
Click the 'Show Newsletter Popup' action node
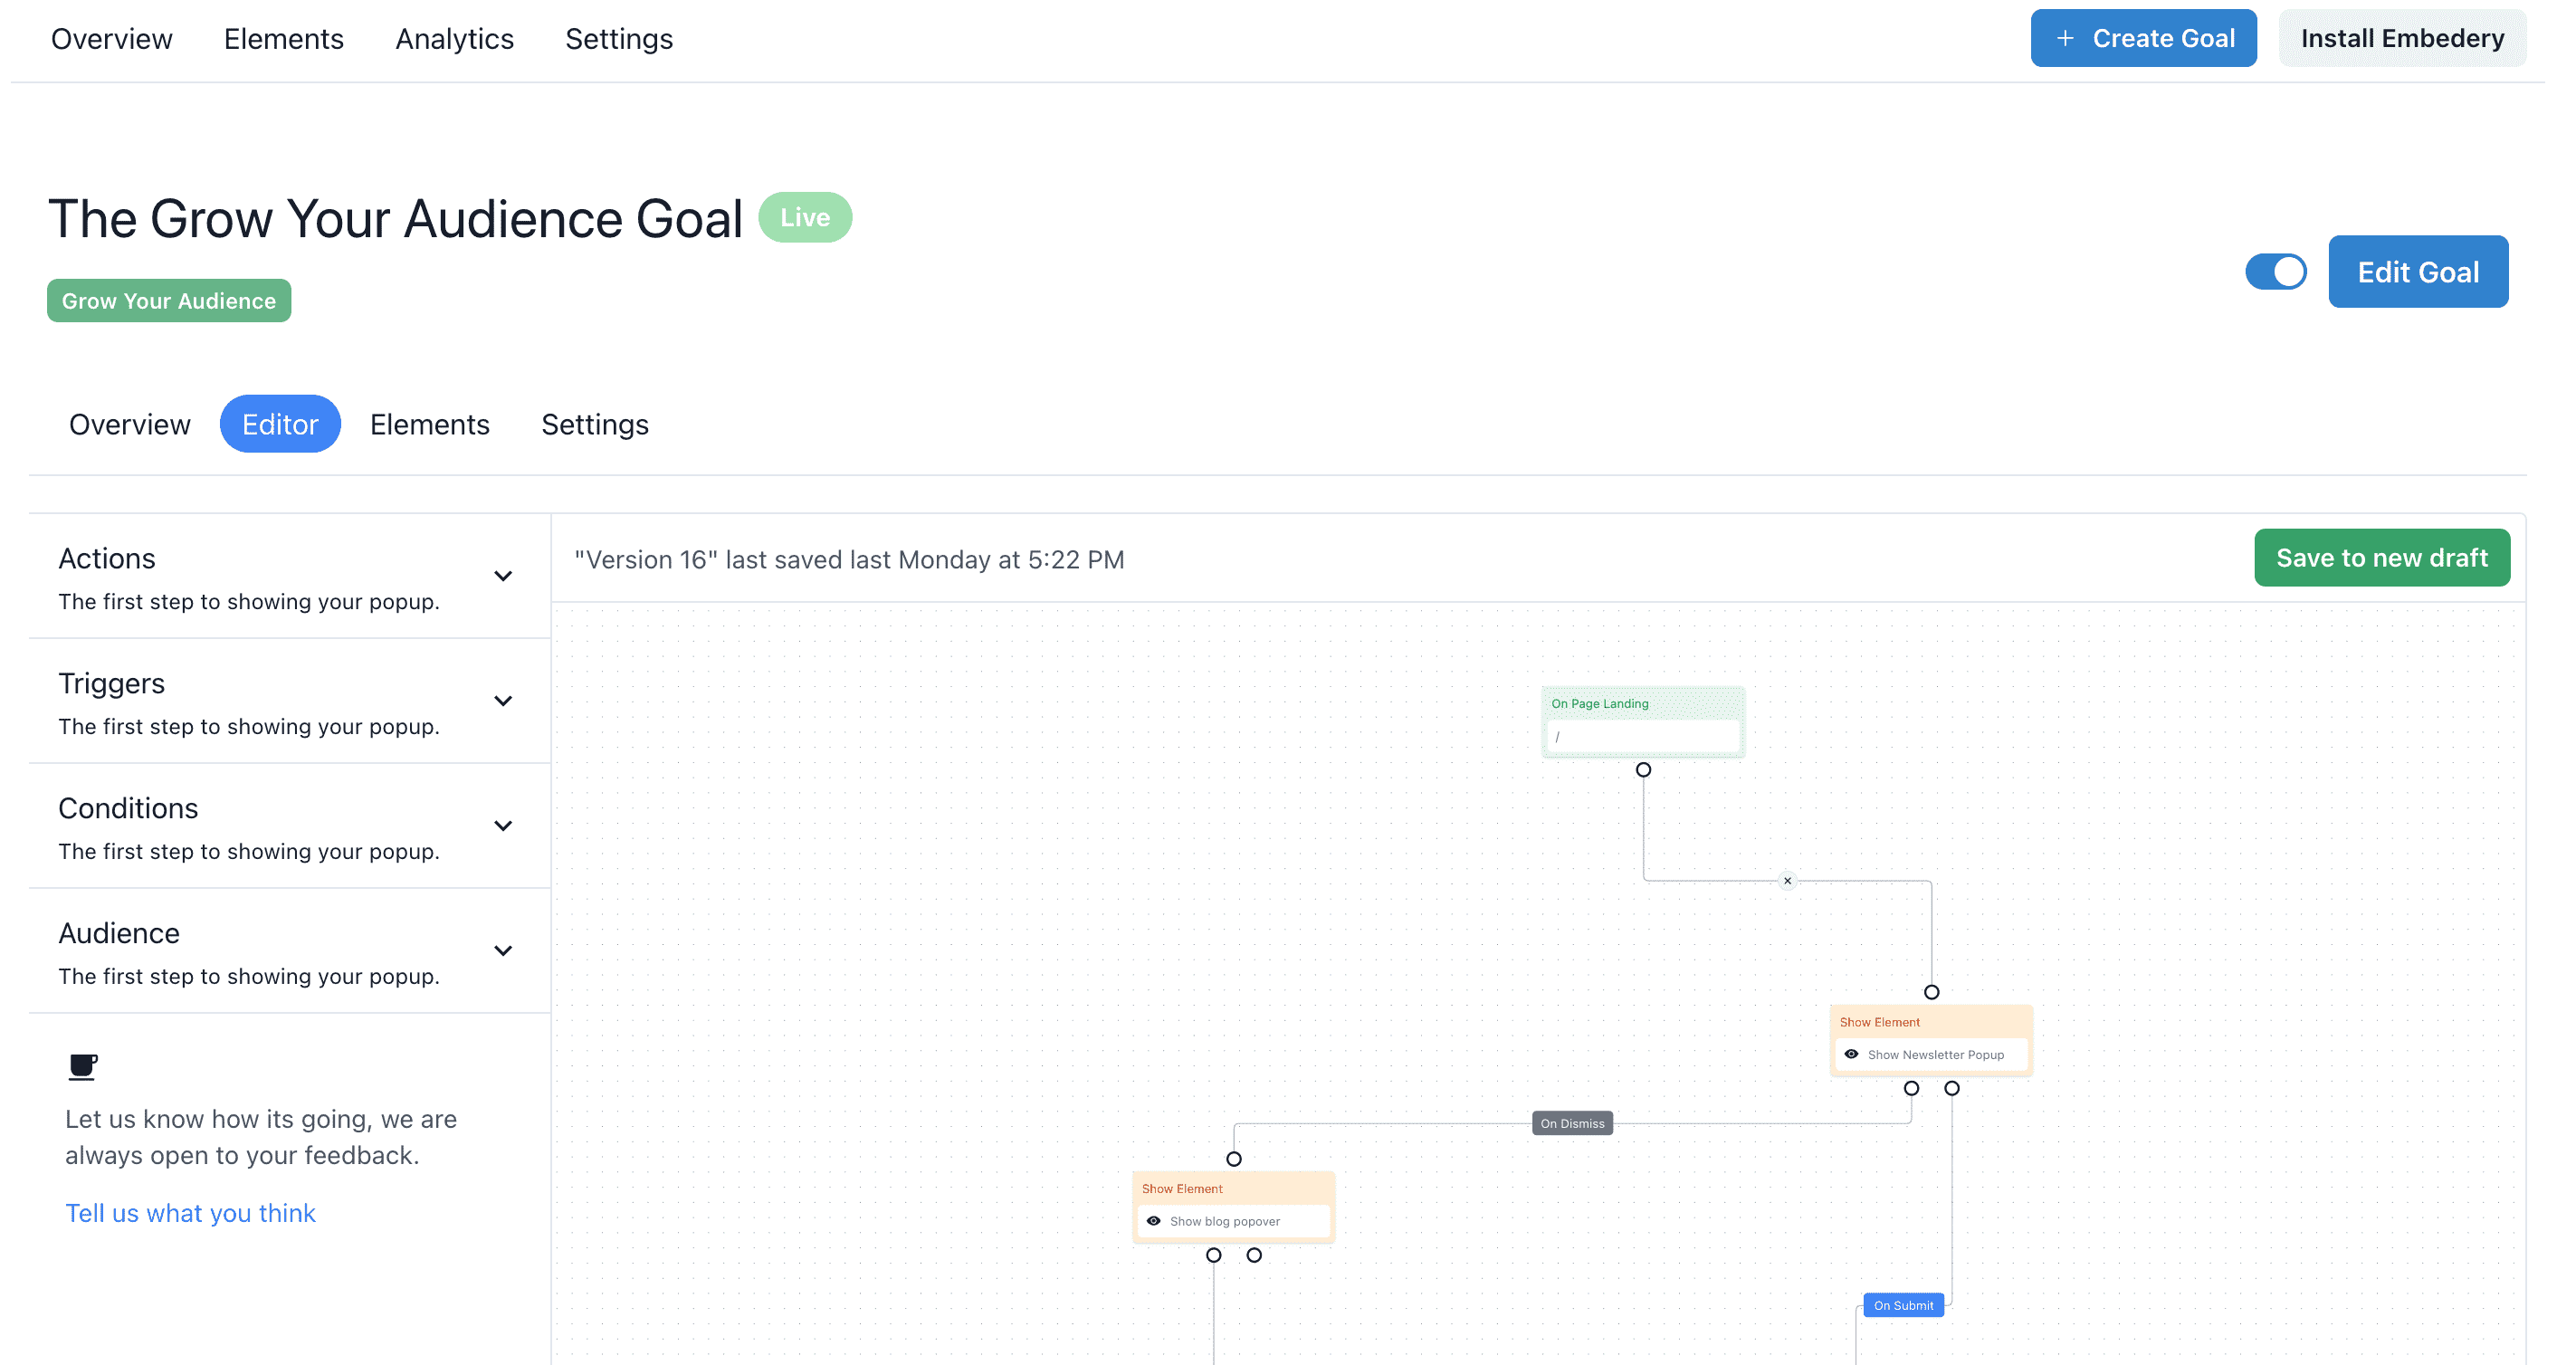point(1931,1053)
